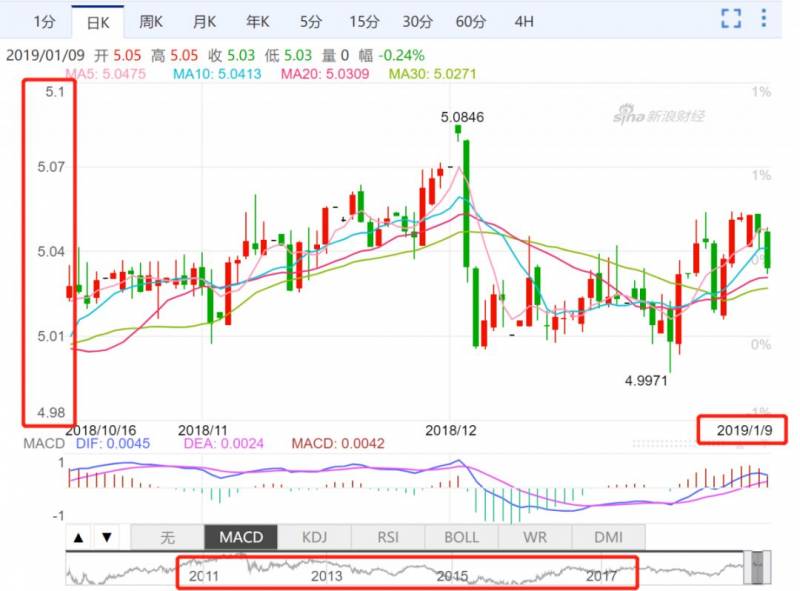The image size is (800, 591).
Task: Show the 年K yearly chart
Action: [x=258, y=21]
